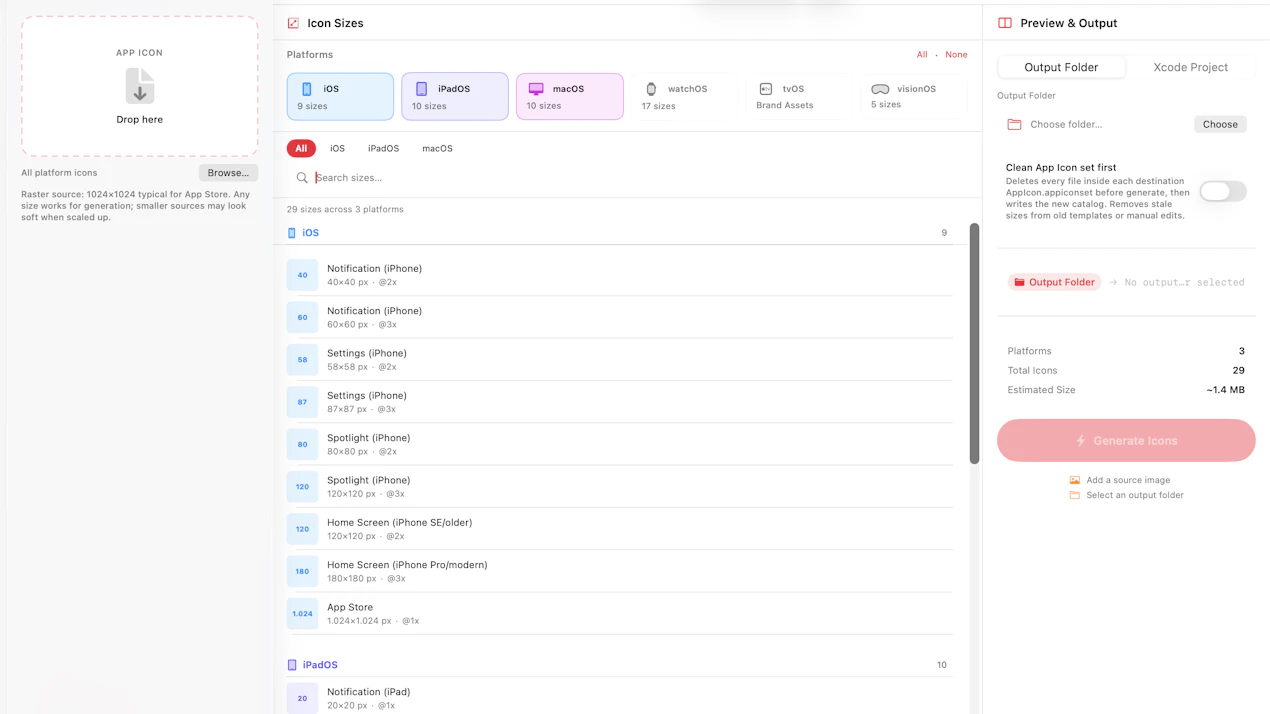1270x714 pixels.
Task: Select Home Screen (iPhone Pro/modern) row
Action: [620, 571]
